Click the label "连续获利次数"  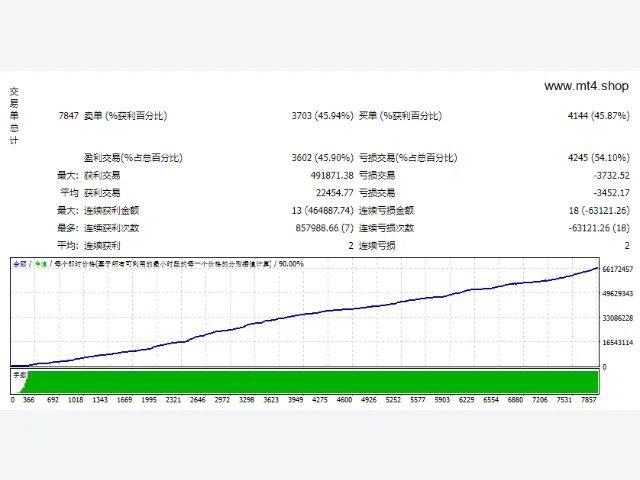tap(111, 228)
